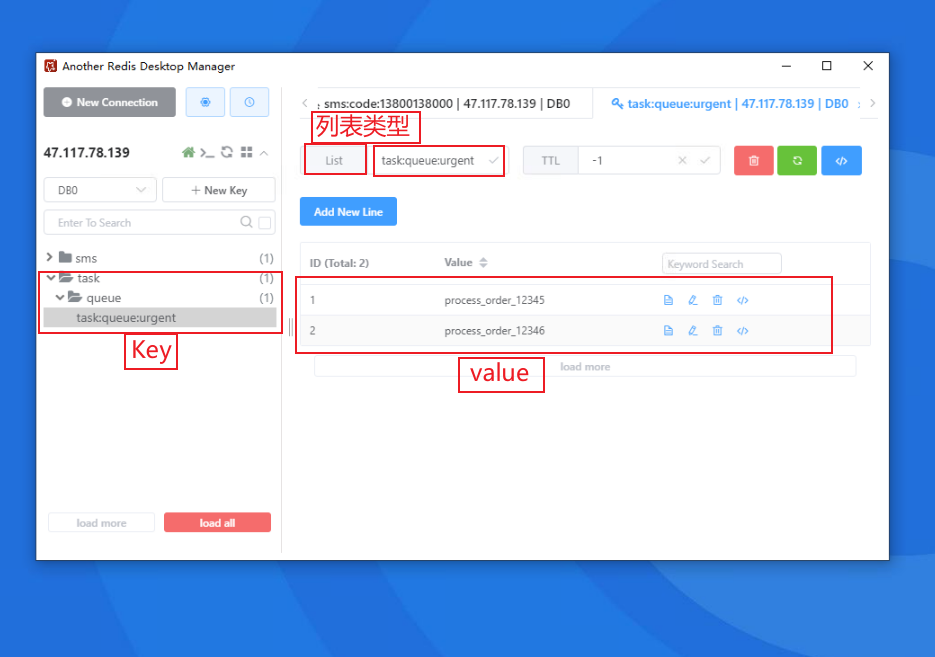Sort the list by Value column arrows
The height and width of the screenshot is (657, 935).
484,262
